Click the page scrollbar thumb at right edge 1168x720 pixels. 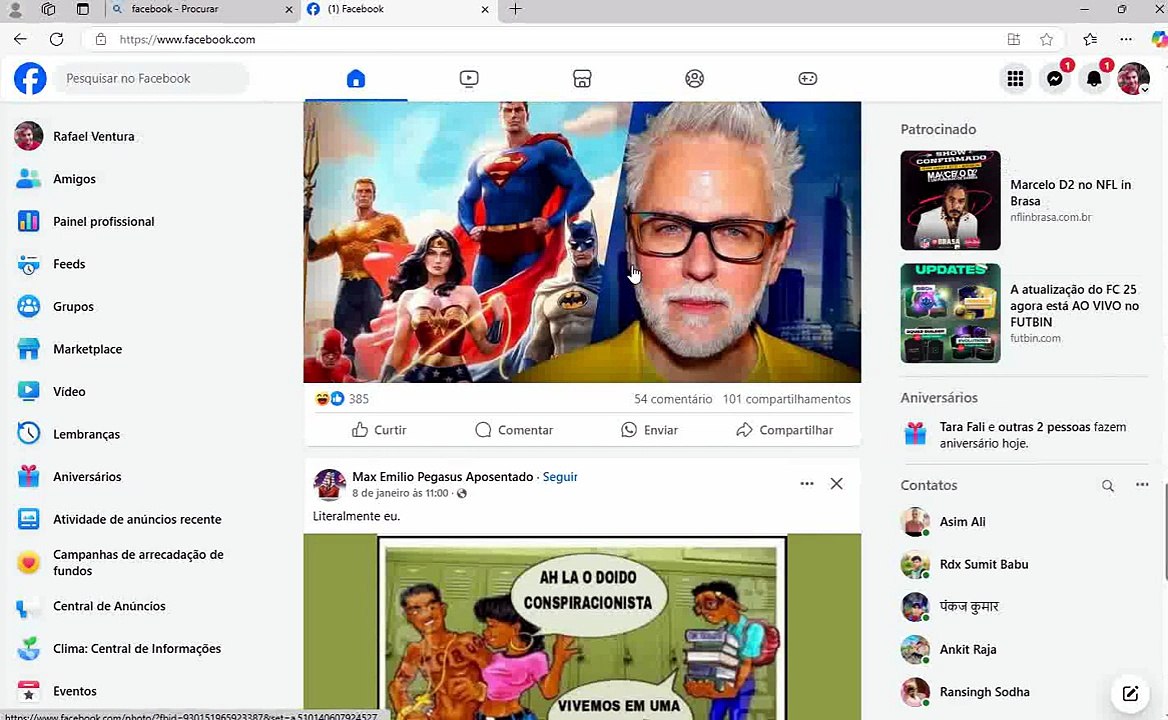(1165, 531)
